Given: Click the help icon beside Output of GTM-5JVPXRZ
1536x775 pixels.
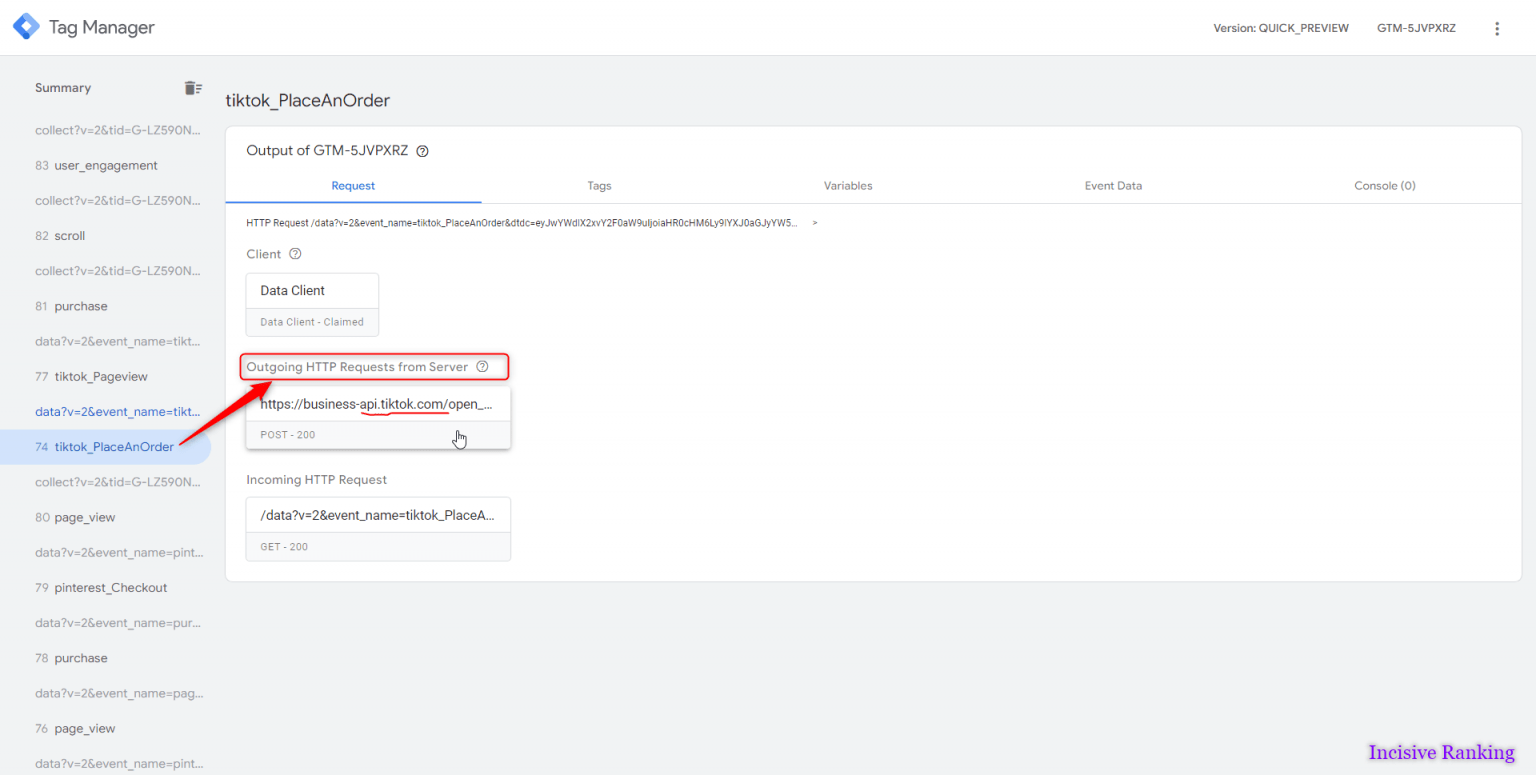Looking at the screenshot, I should tap(422, 150).
